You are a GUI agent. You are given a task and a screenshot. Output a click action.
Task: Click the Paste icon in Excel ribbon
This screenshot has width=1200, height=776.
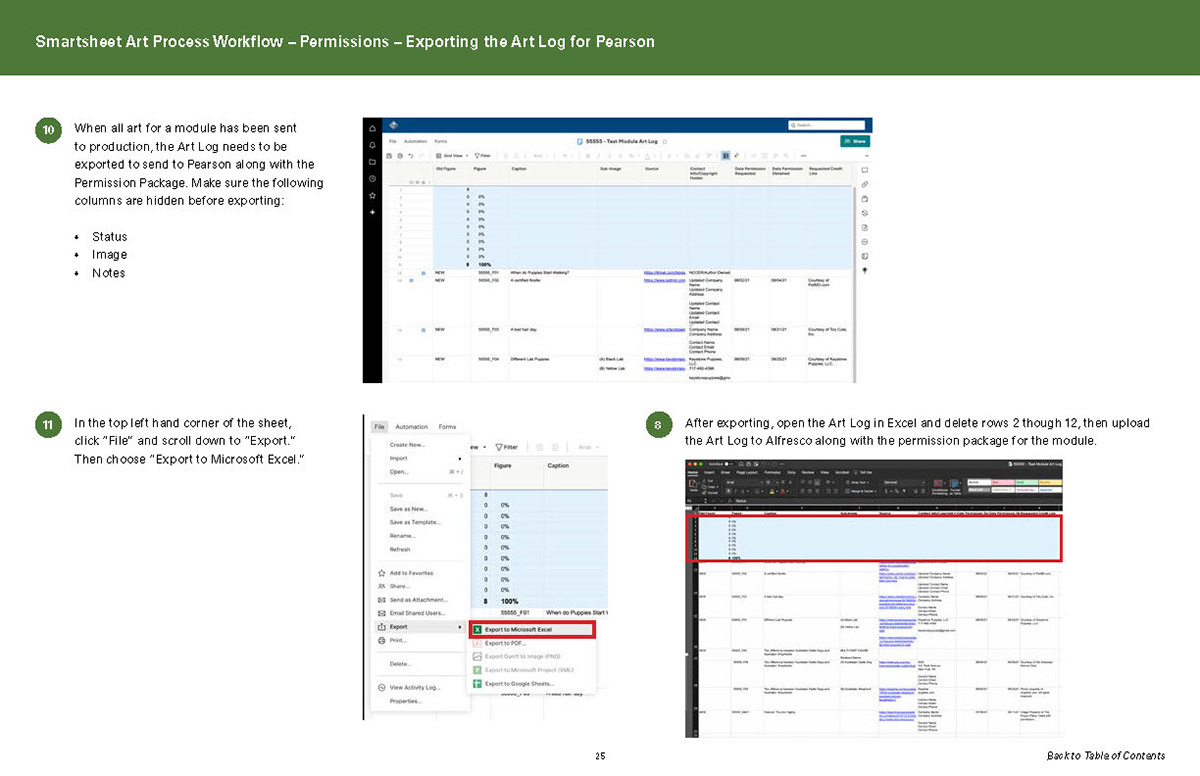click(x=692, y=486)
